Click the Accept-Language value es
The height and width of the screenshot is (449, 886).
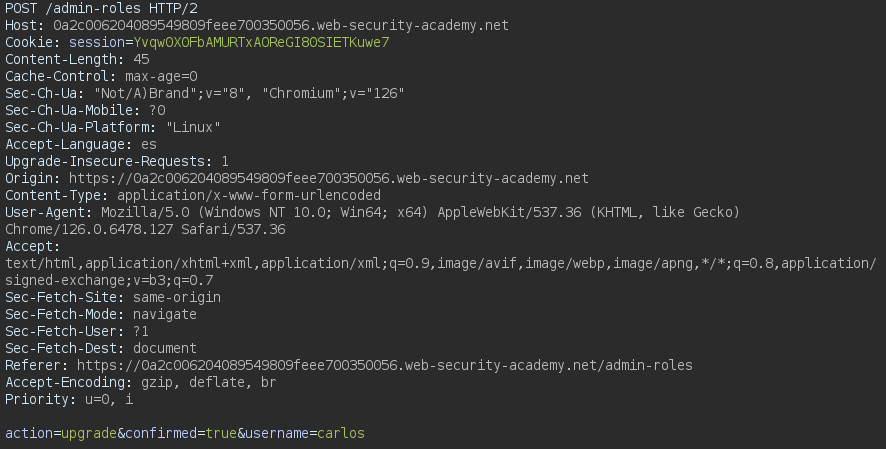(149, 145)
